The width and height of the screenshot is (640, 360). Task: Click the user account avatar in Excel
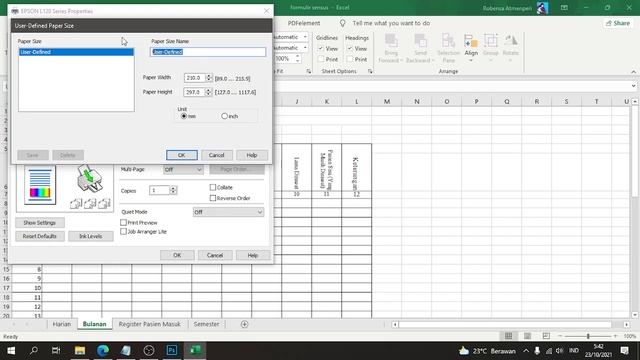[x=542, y=8]
